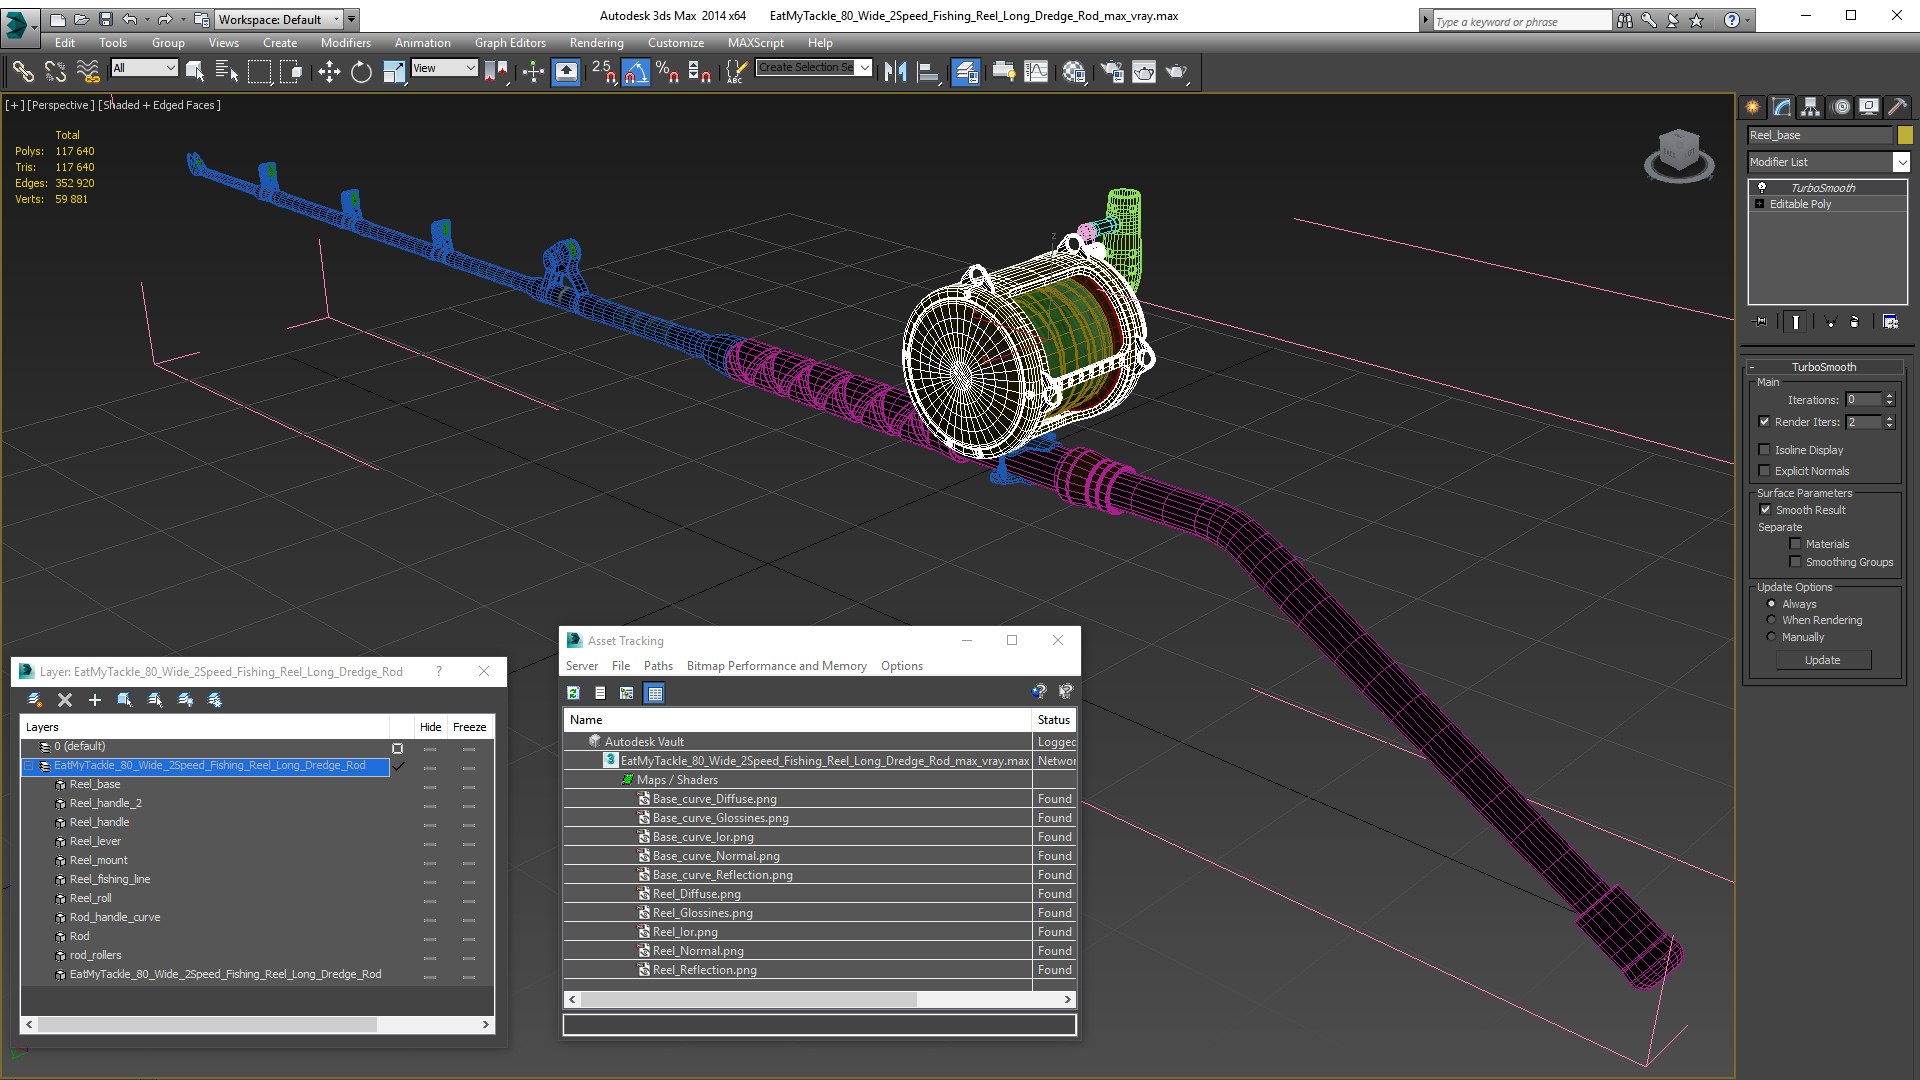Switch to the Motion command panel tab

tap(1840, 107)
